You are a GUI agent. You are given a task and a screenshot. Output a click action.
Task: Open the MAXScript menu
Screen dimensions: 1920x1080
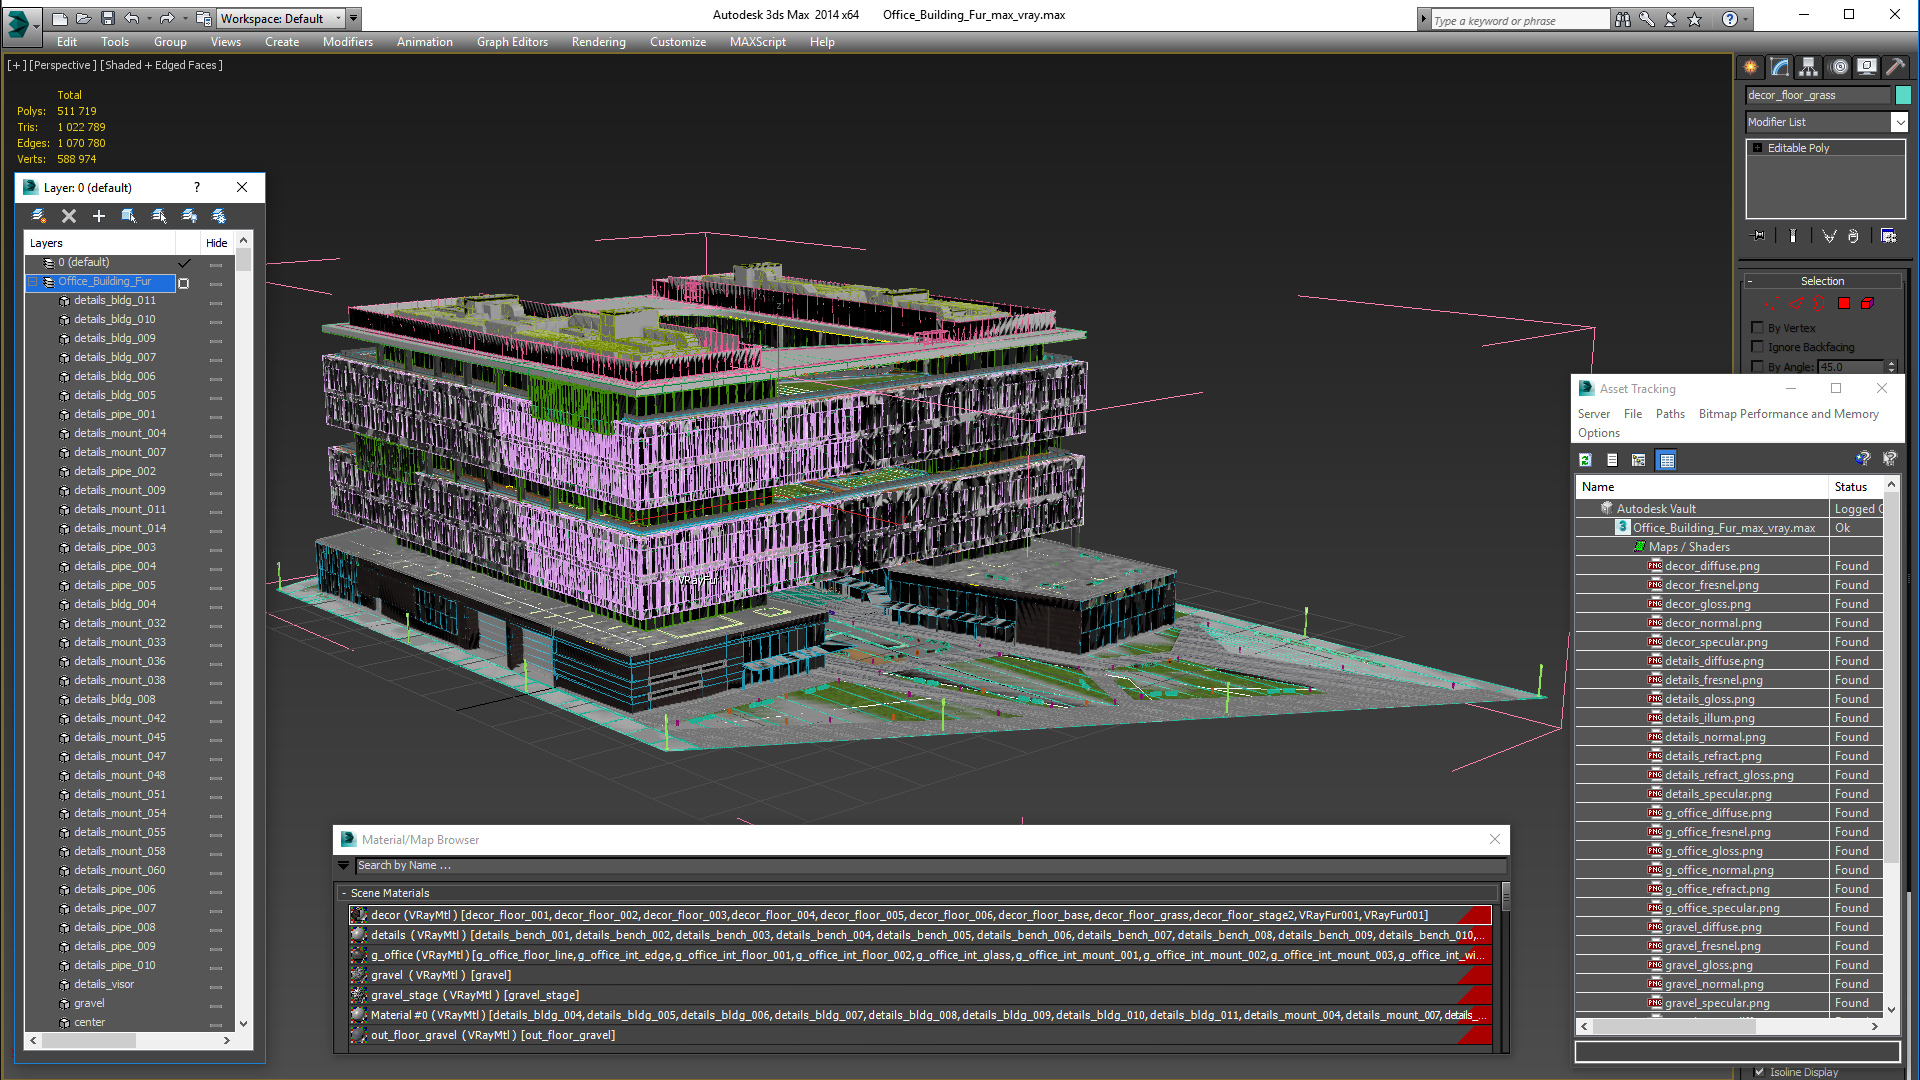pos(758,42)
